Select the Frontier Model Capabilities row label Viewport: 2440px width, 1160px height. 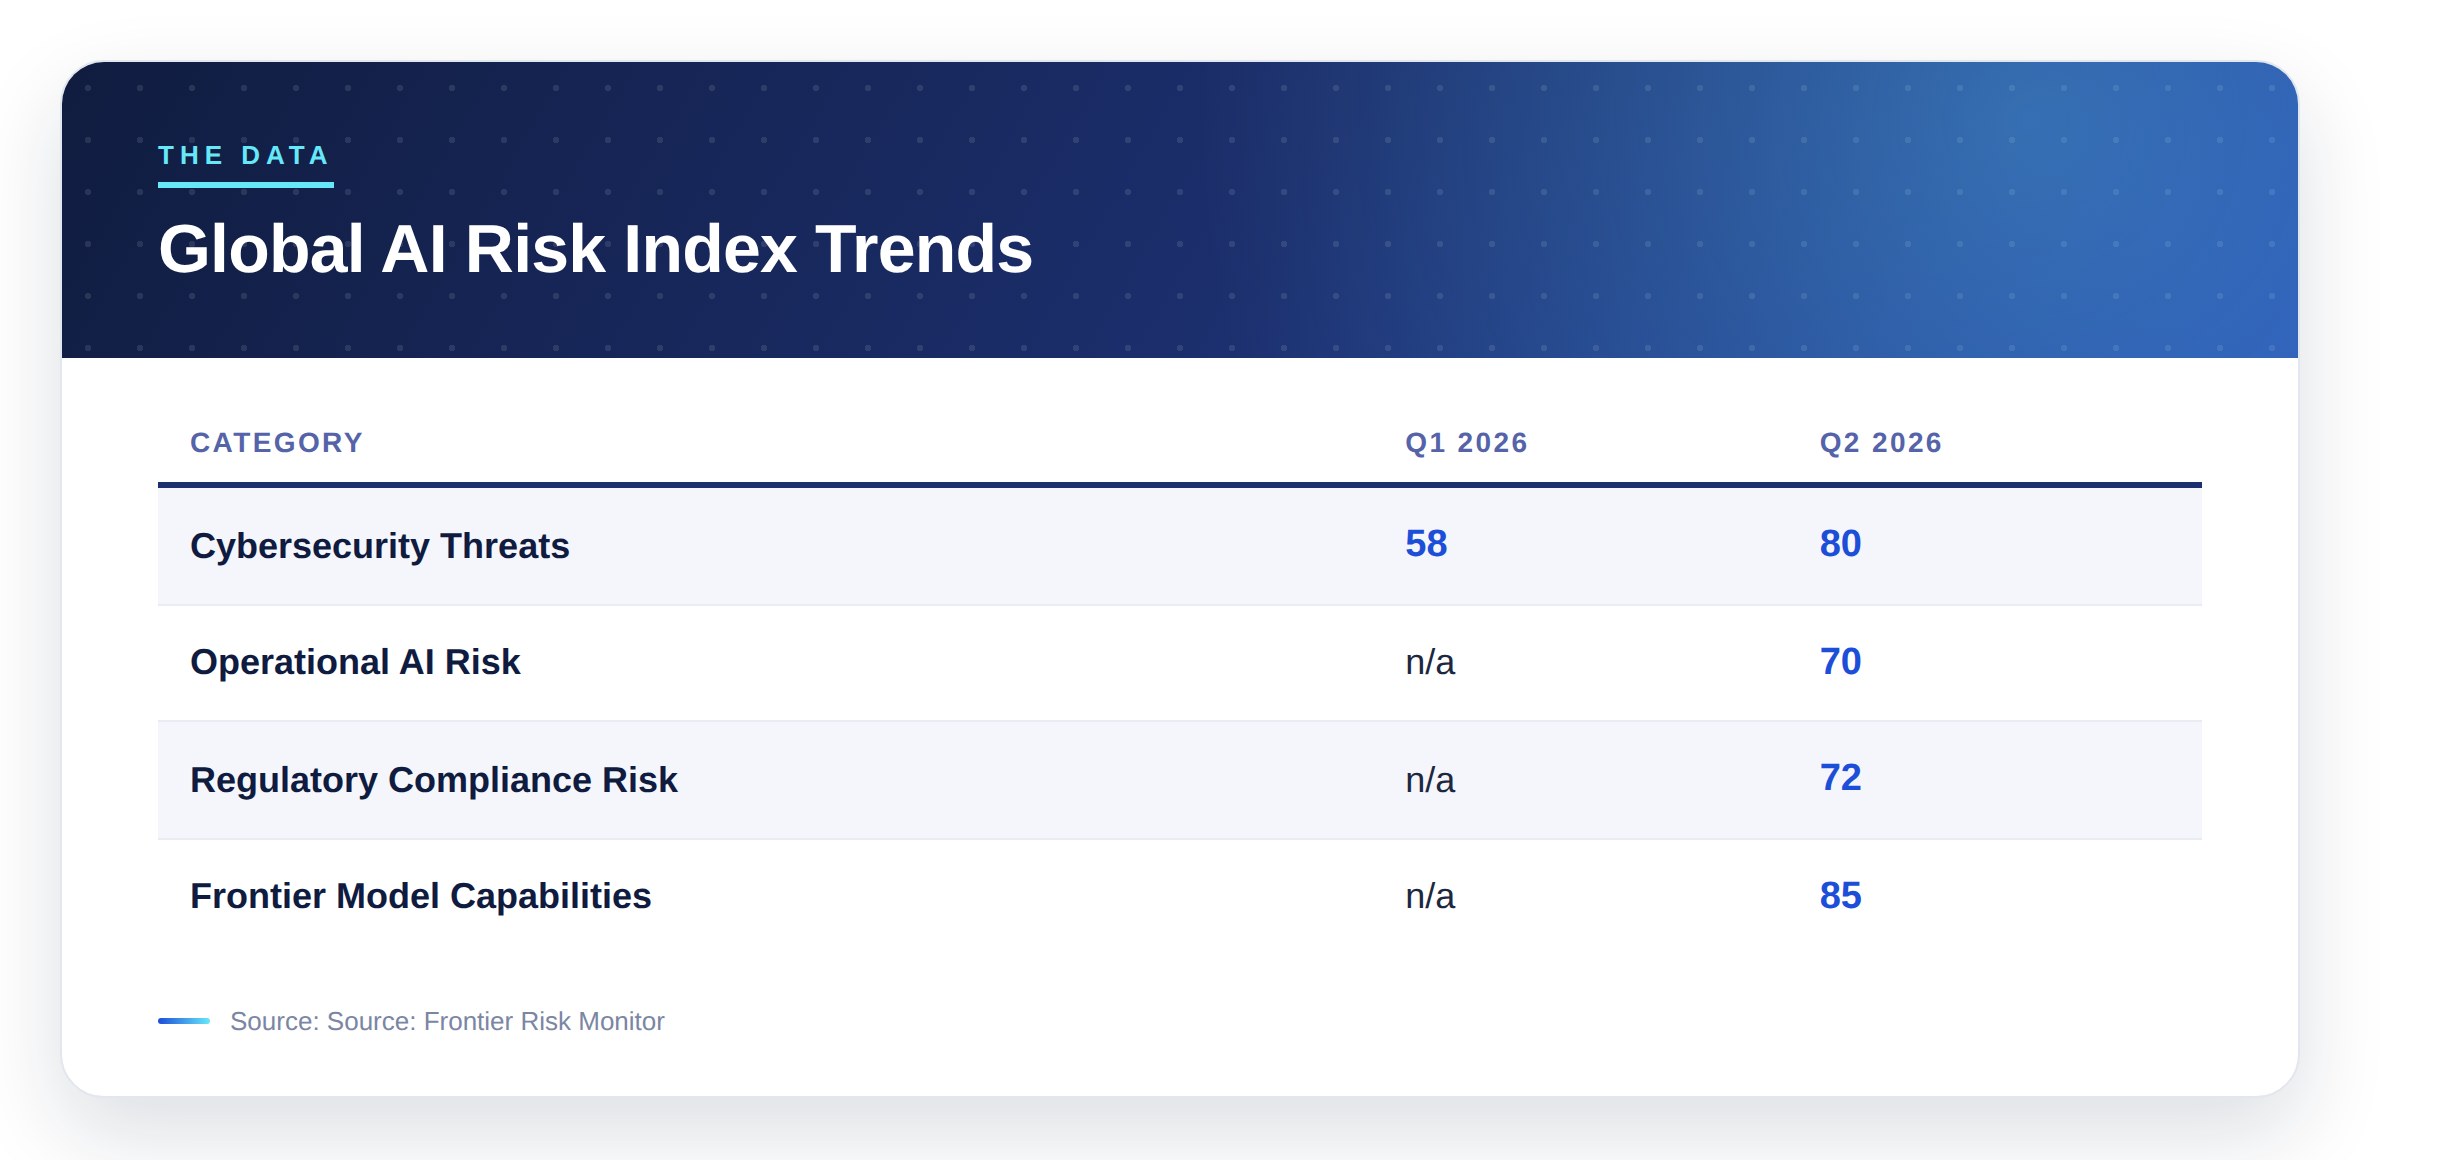[421, 896]
